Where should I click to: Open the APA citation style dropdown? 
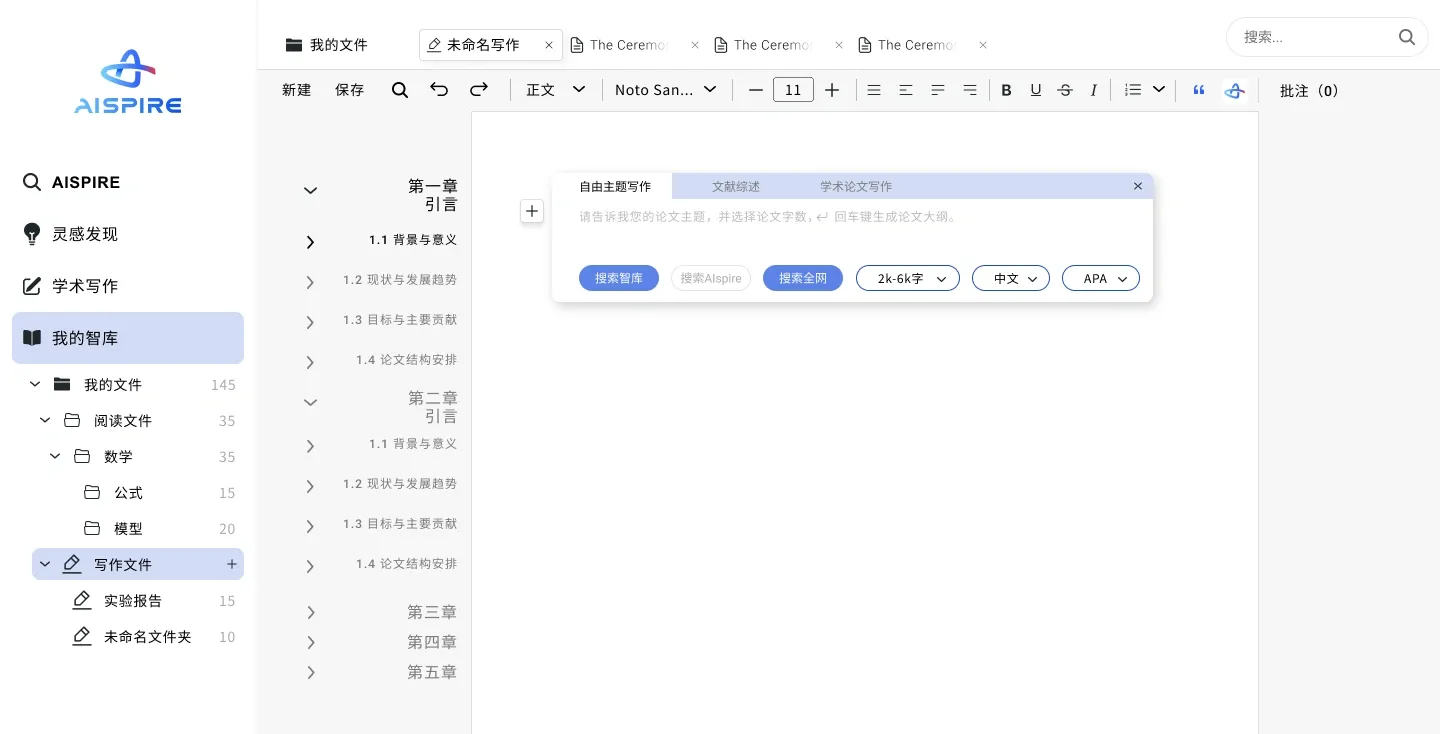pyautogui.click(x=1101, y=278)
